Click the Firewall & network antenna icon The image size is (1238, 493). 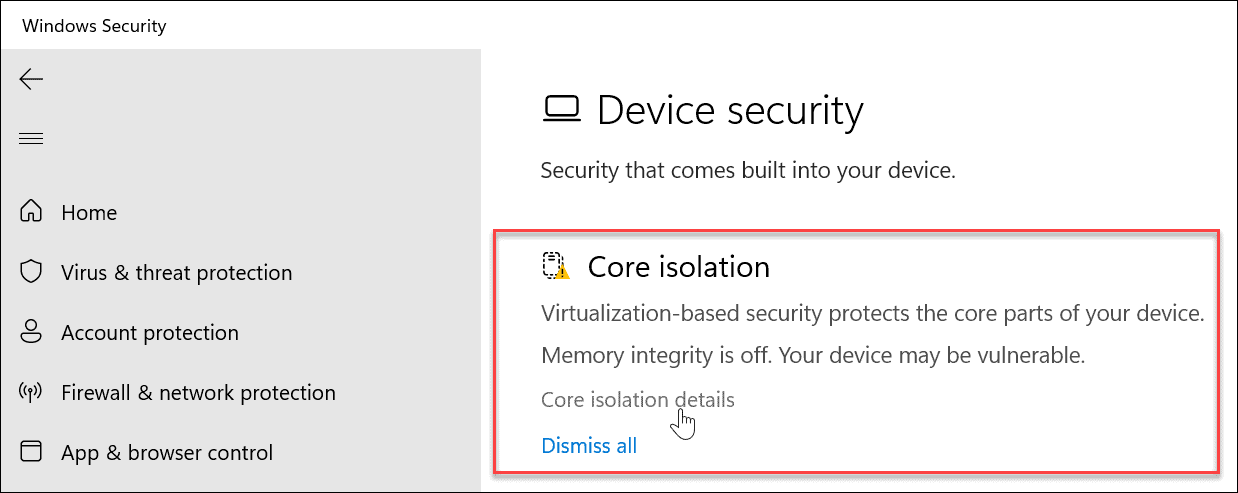pyautogui.click(x=31, y=393)
